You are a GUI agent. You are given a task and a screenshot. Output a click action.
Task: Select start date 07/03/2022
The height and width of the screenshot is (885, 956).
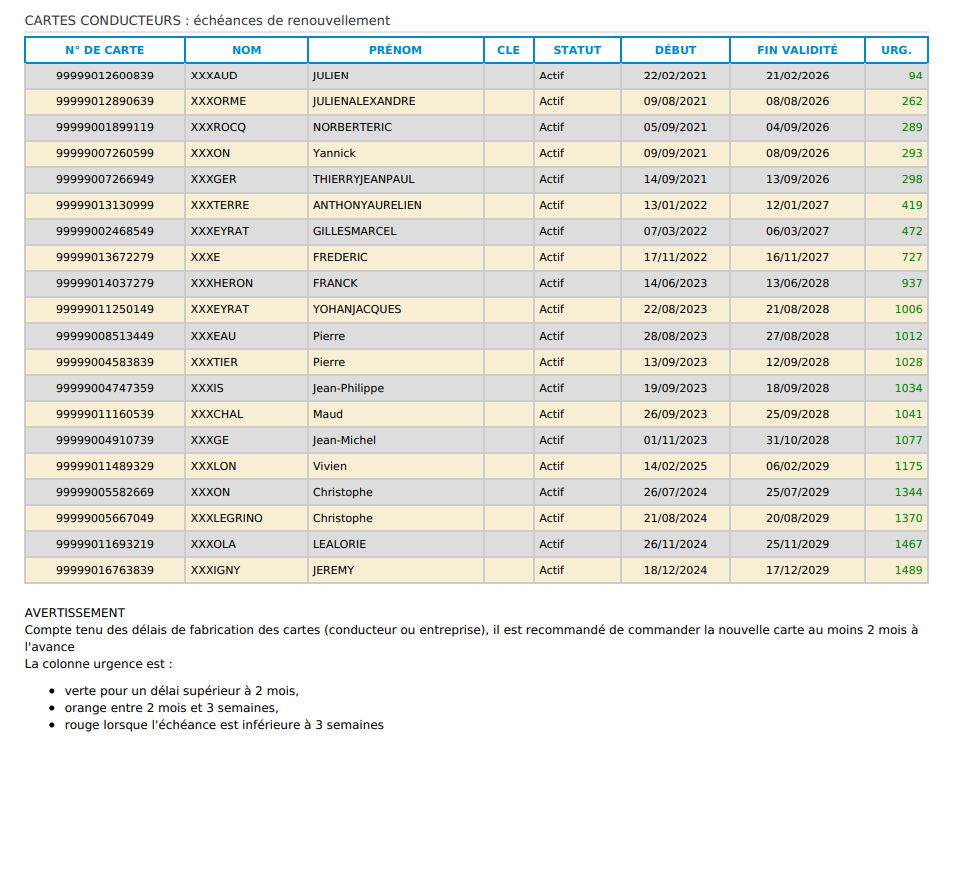click(x=675, y=231)
